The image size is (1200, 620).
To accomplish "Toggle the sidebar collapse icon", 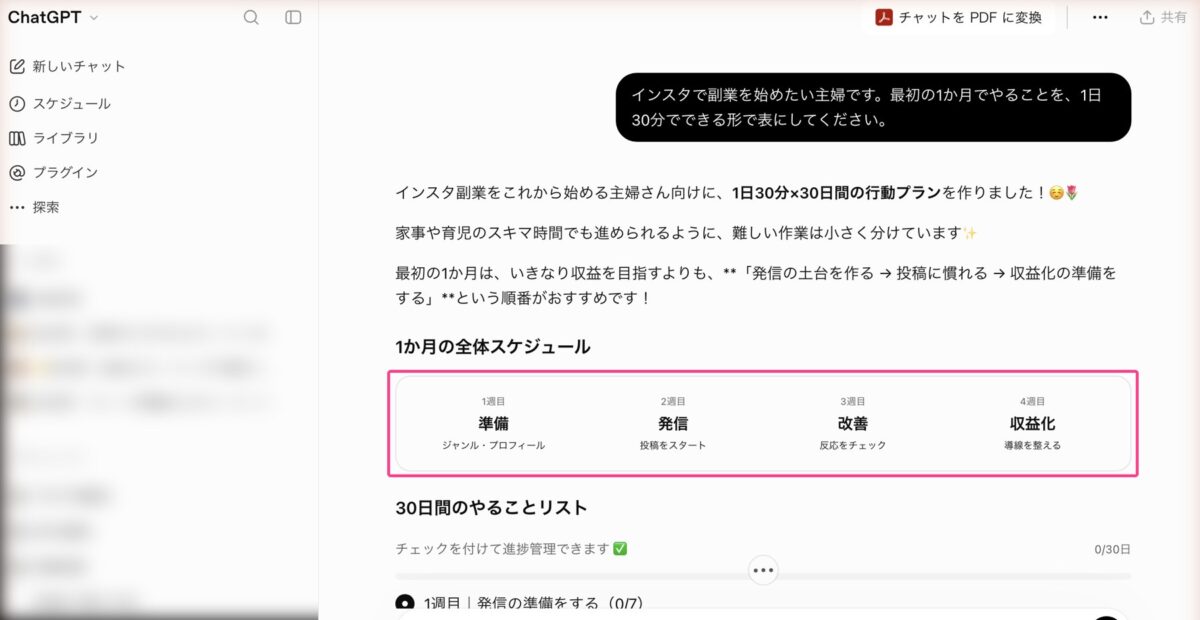I will point(293,17).
